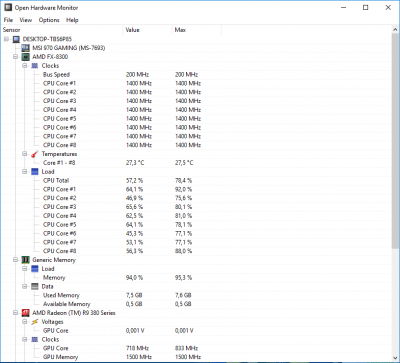Collapse the AMD FX-8300 node
400x363 pixels.
click(16, 57)
